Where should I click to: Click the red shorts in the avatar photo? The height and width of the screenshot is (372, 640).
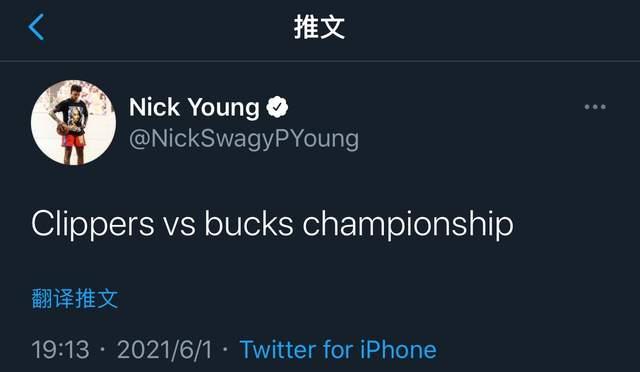(73, 140)
